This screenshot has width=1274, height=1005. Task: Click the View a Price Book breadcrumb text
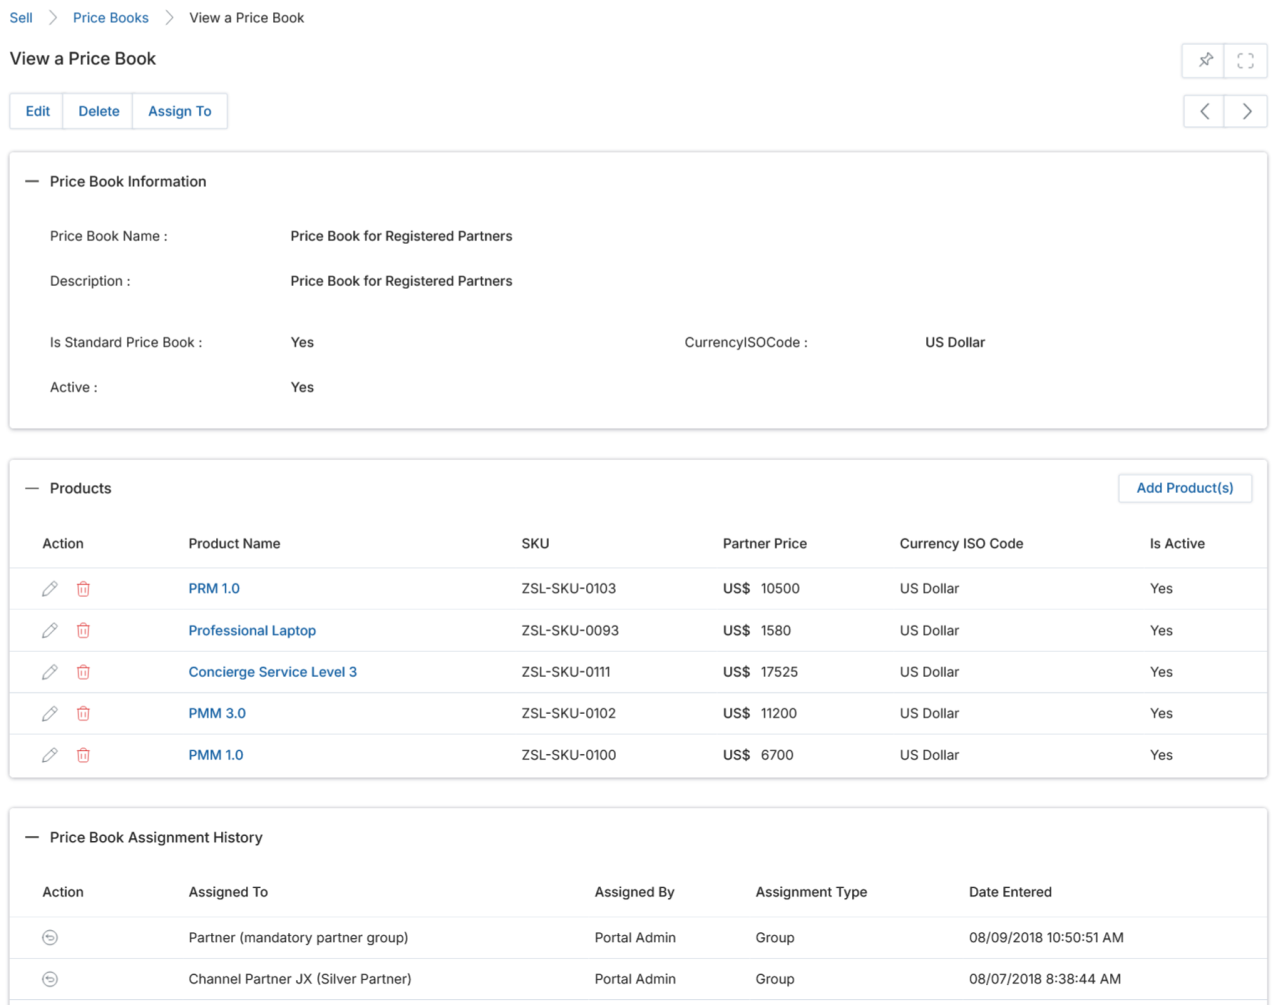247,18
